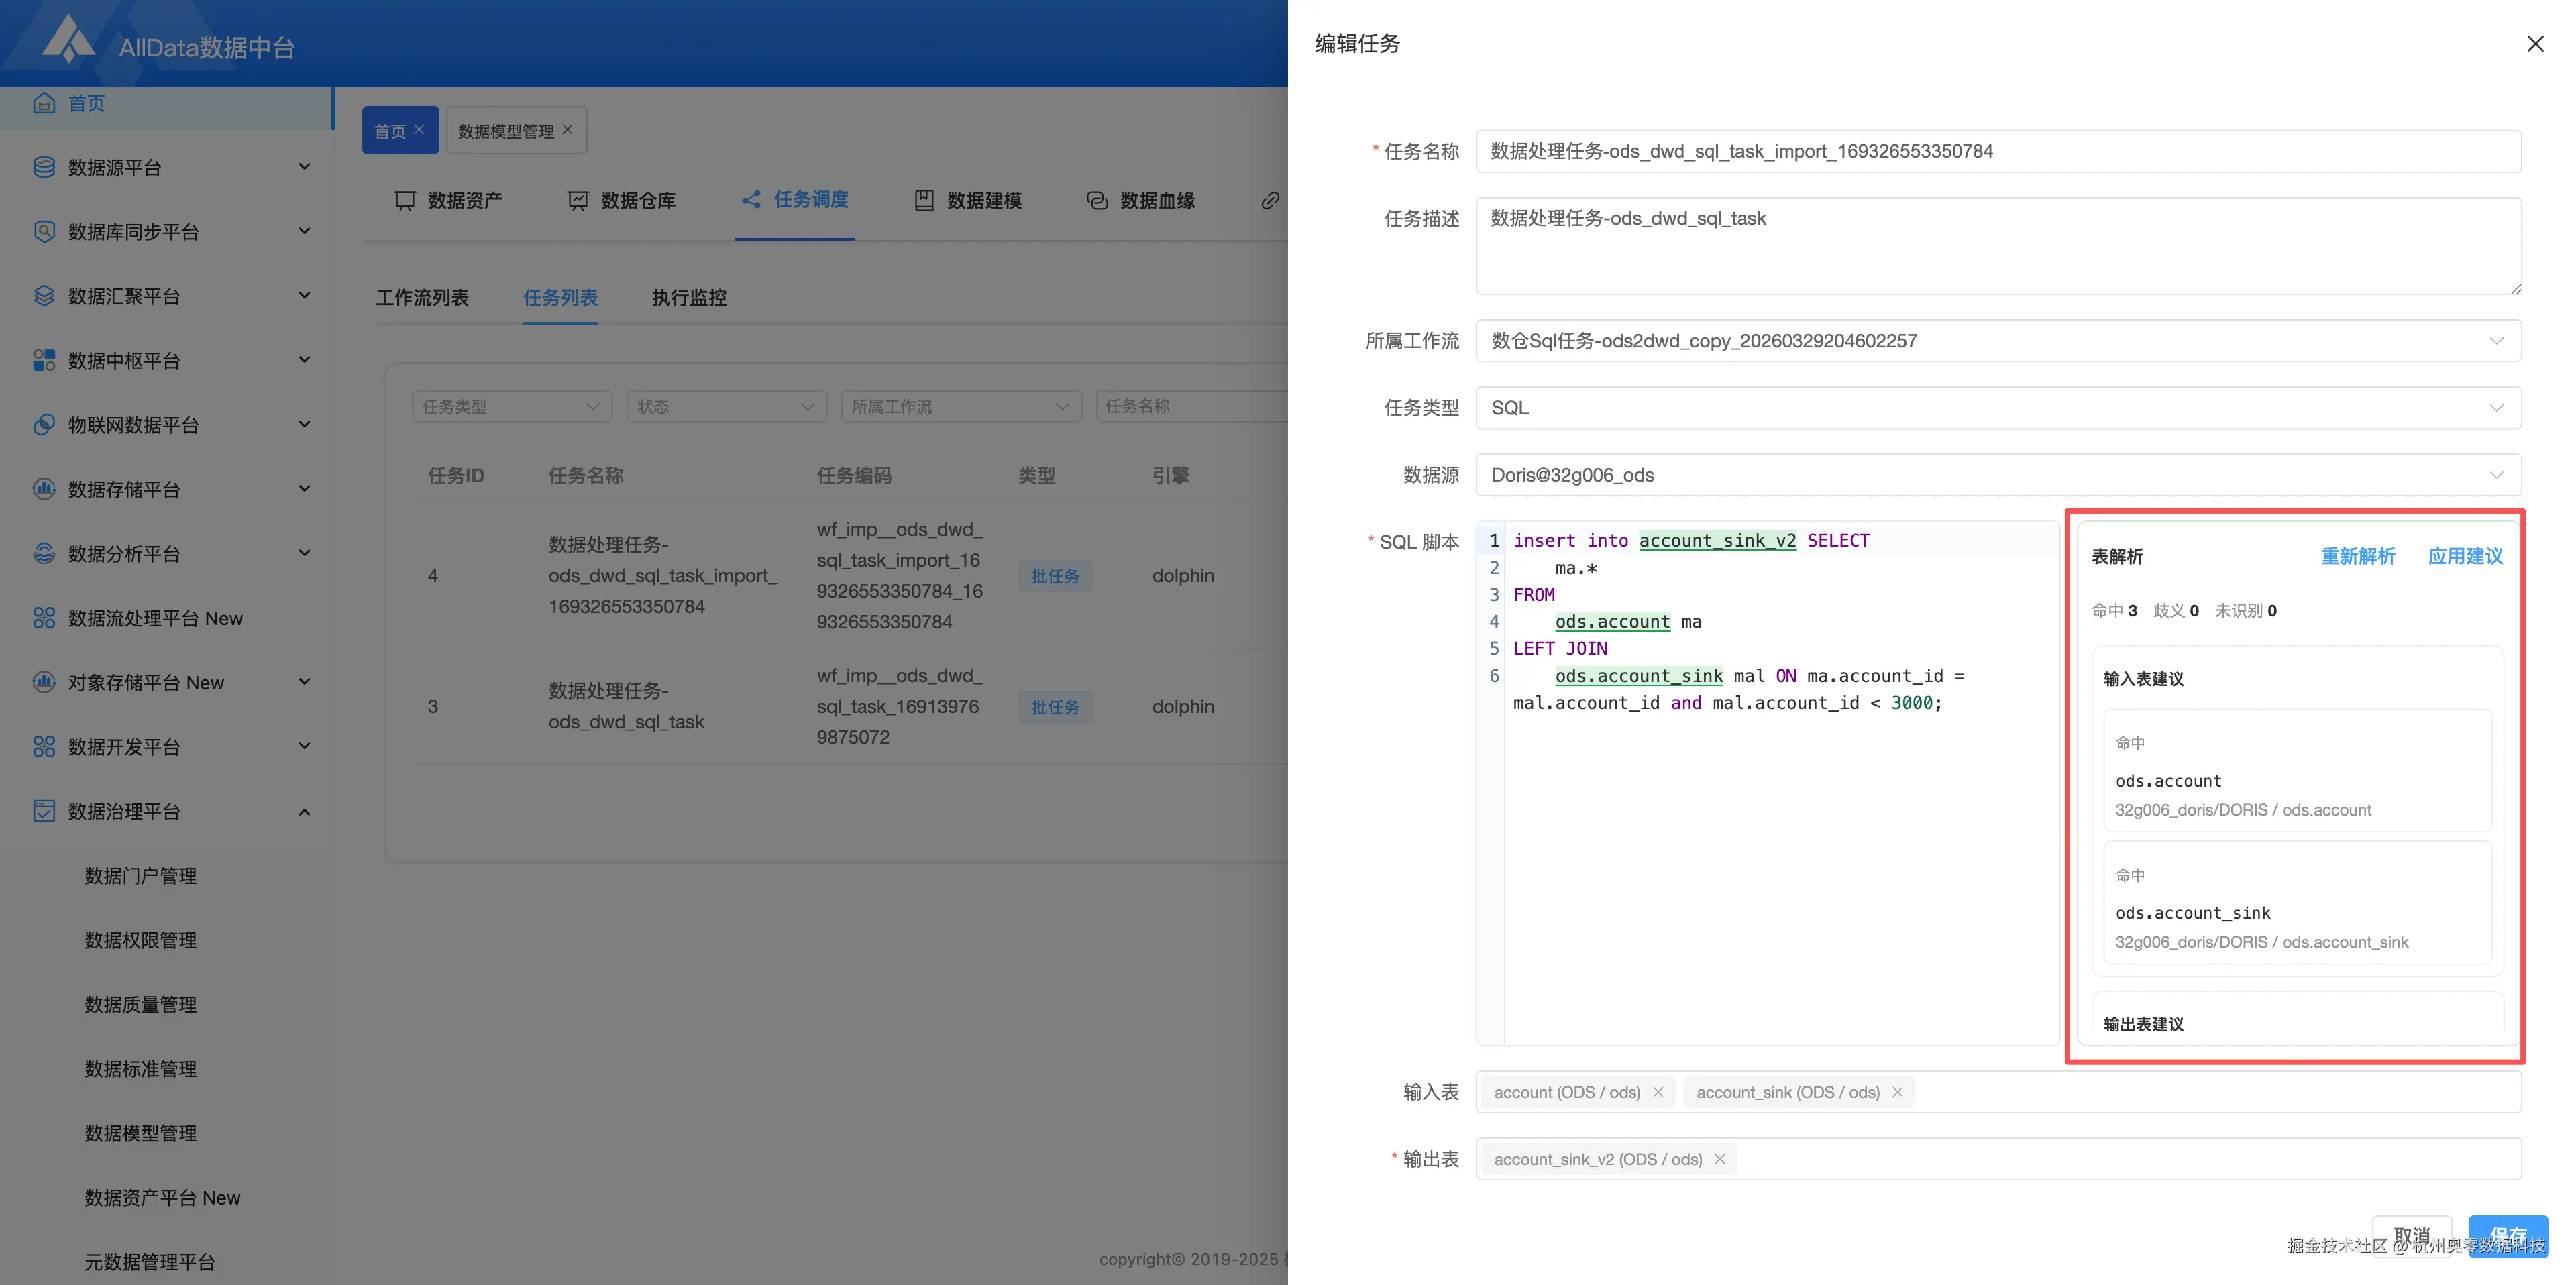Click the 重新解析 link
This screenshot has height=1285, width=2576.
pos(2357,556)
